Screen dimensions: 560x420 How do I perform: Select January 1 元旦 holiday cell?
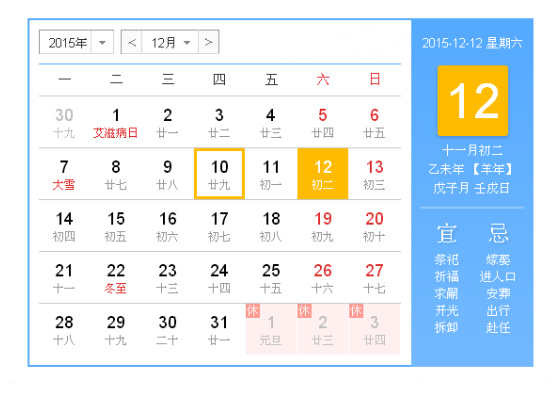click(271, 329)
